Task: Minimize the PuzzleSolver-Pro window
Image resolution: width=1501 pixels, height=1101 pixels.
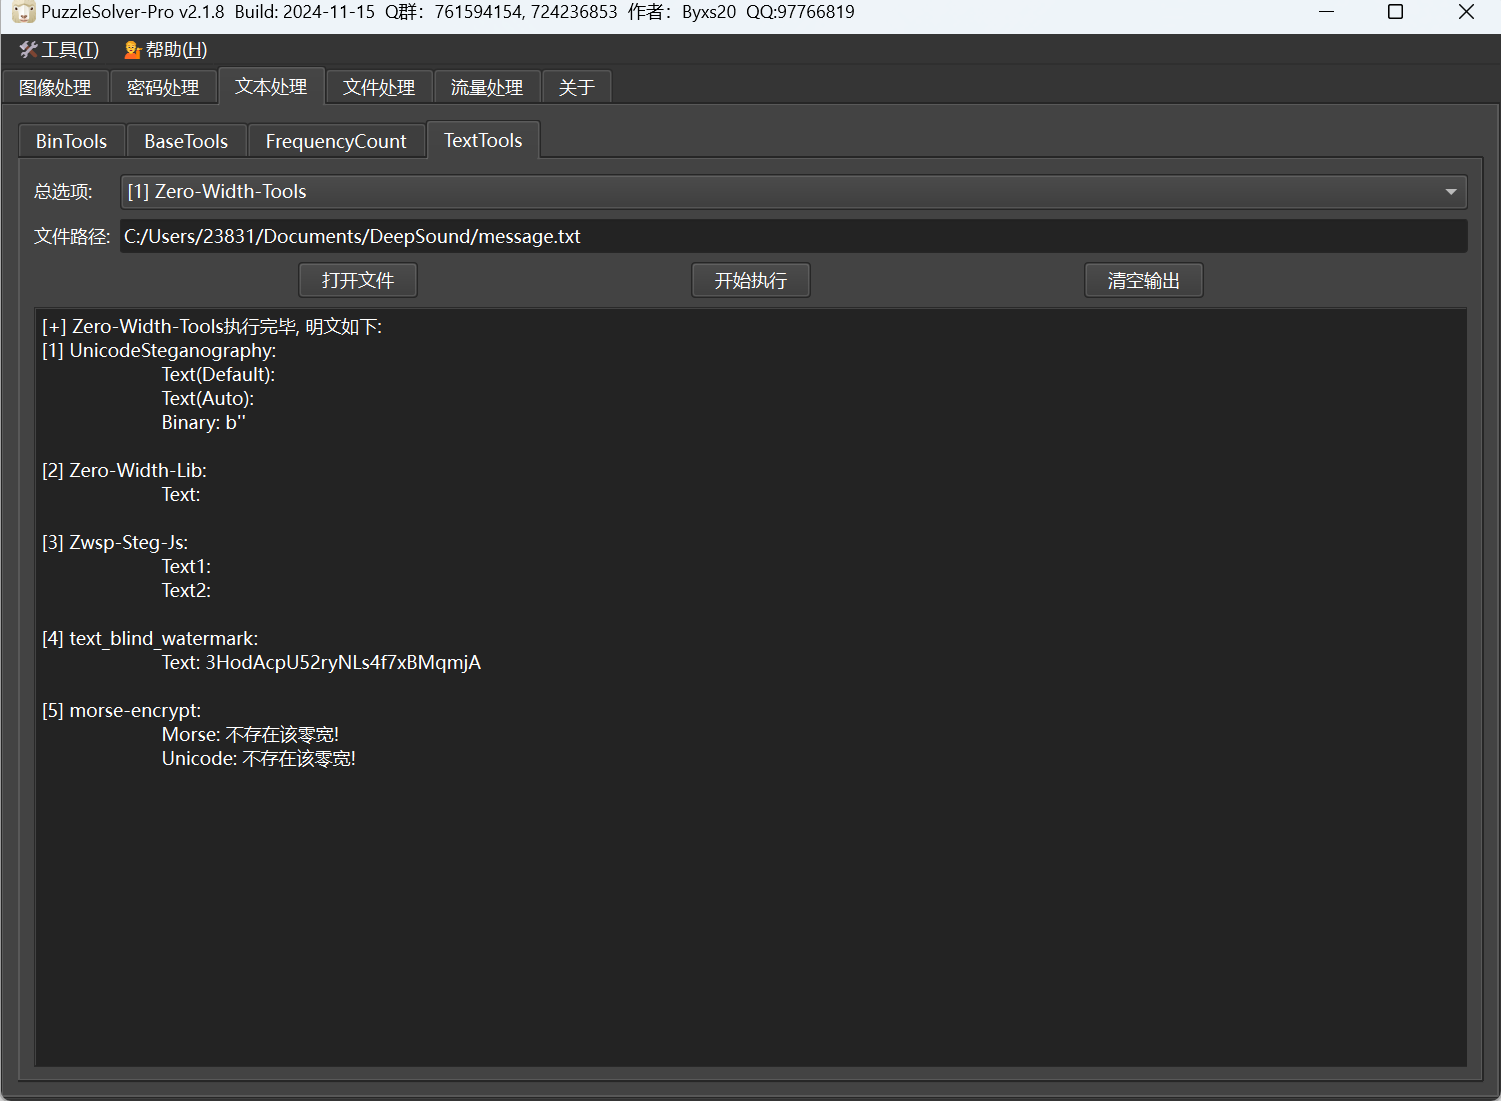Action: tap(1326, 12)
